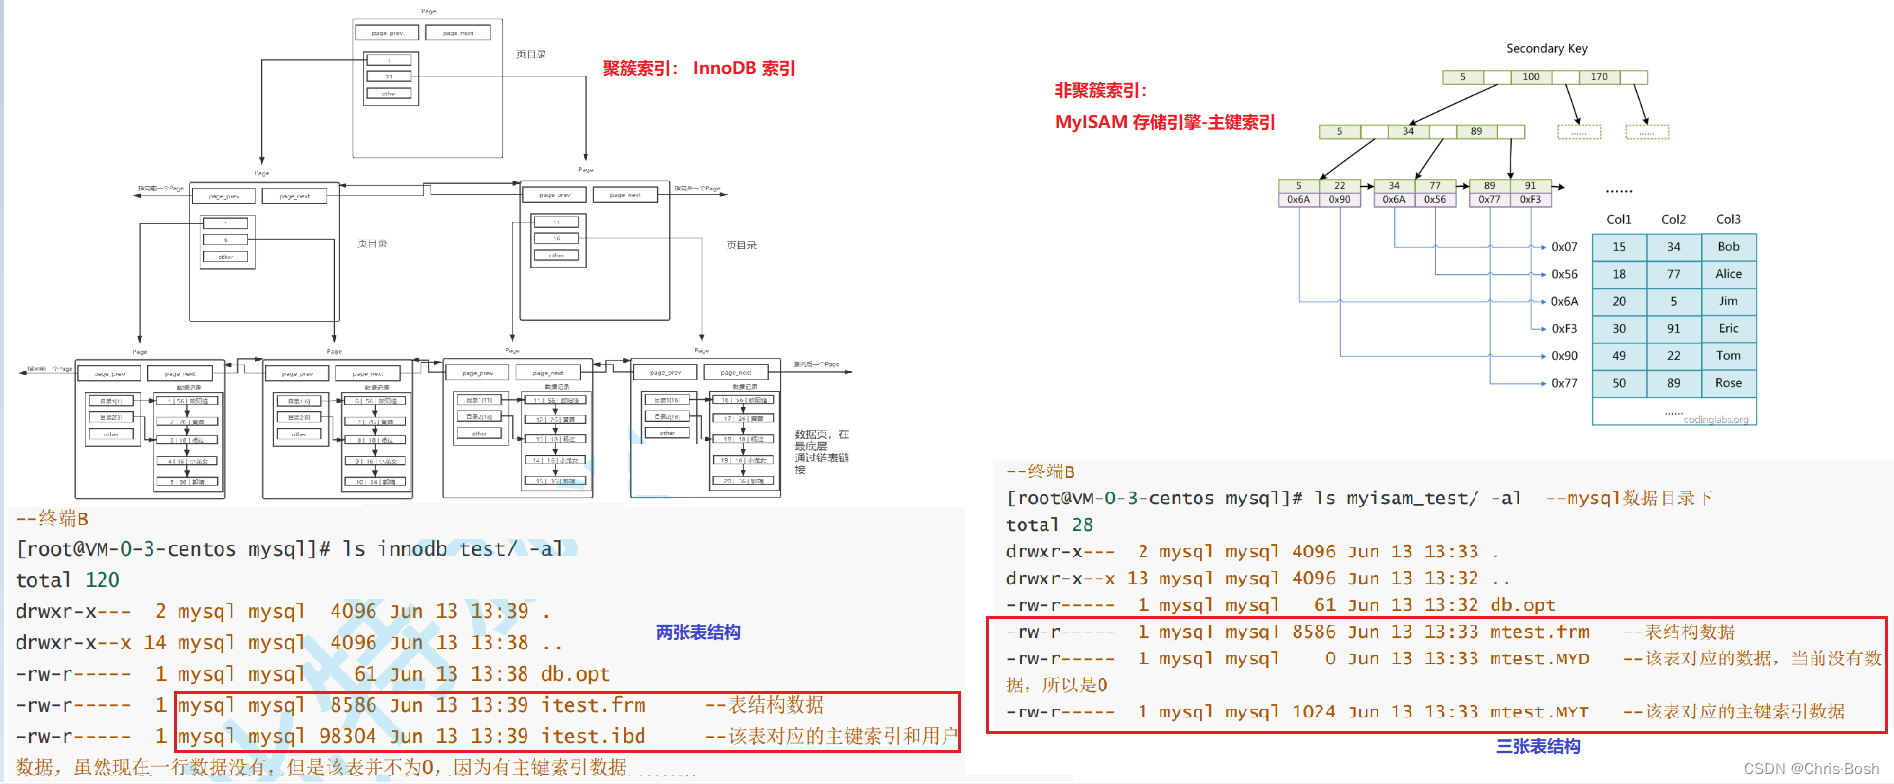The width and height of the screenshot is (1894, 784).
Task: Click the 'Col2' column header
Action: click(1674, 219)
